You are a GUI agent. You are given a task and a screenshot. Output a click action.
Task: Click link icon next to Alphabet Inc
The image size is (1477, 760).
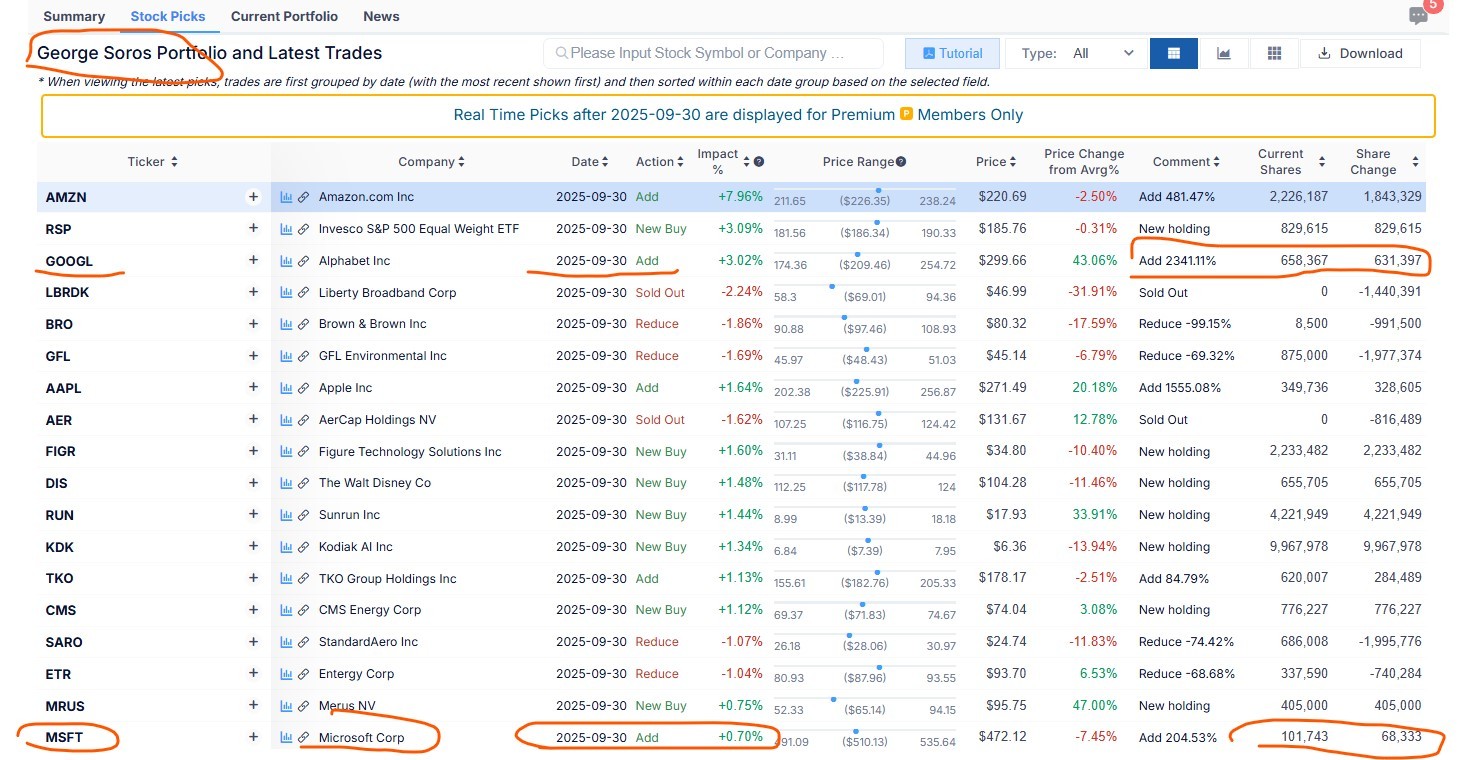click(303, 261)
